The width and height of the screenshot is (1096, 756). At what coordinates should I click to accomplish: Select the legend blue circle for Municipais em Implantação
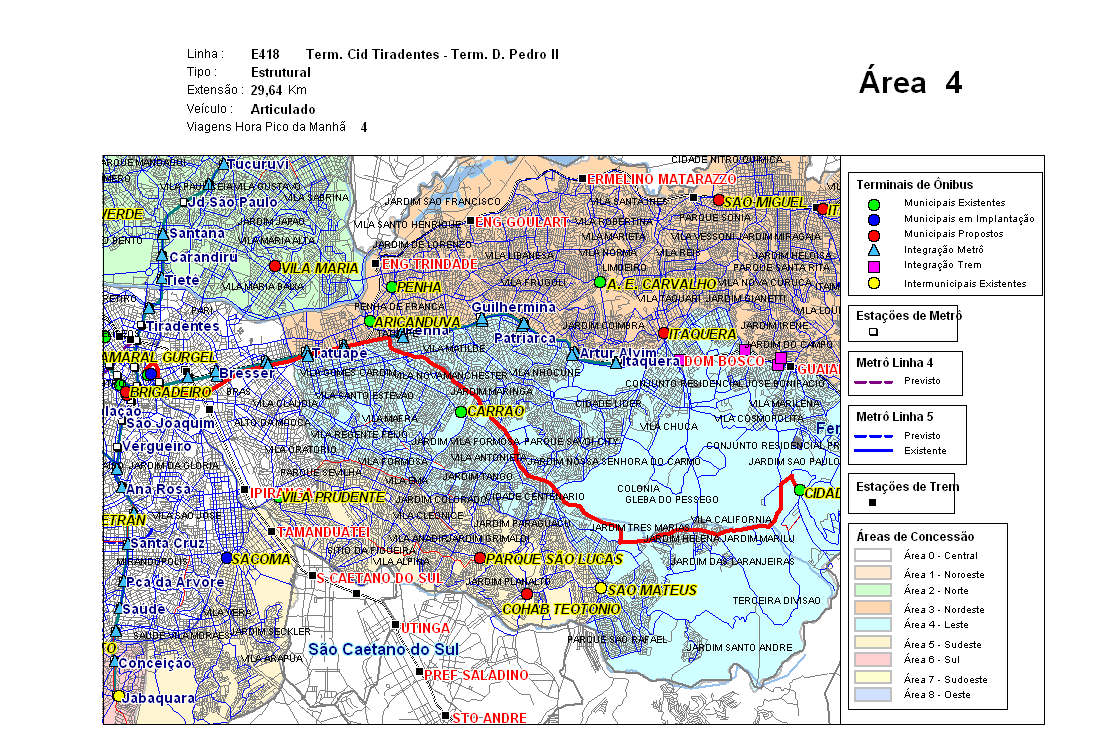(874, 220)
